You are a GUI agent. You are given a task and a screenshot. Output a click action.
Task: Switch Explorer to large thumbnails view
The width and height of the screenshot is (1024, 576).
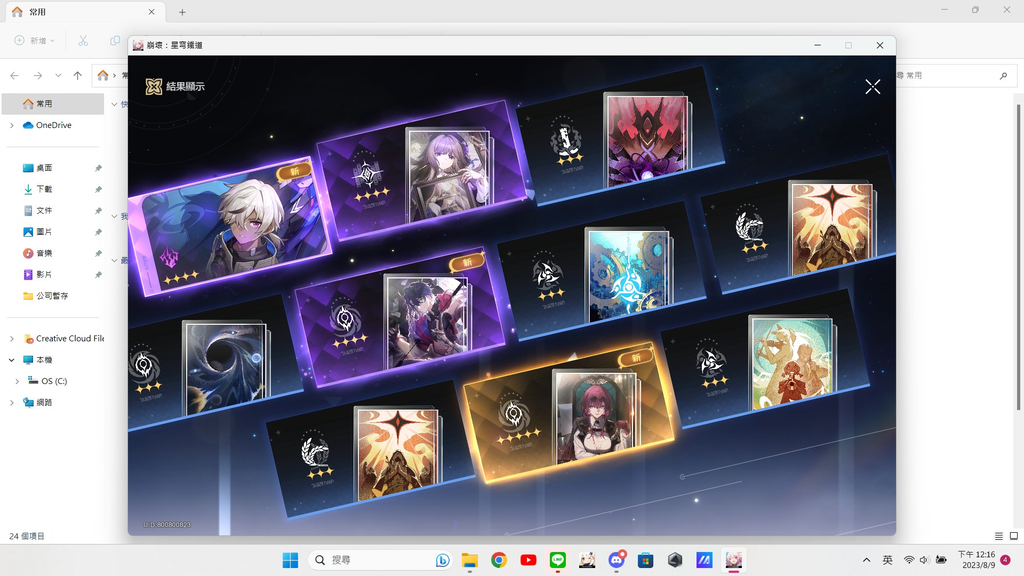[x=1014, y=536]
